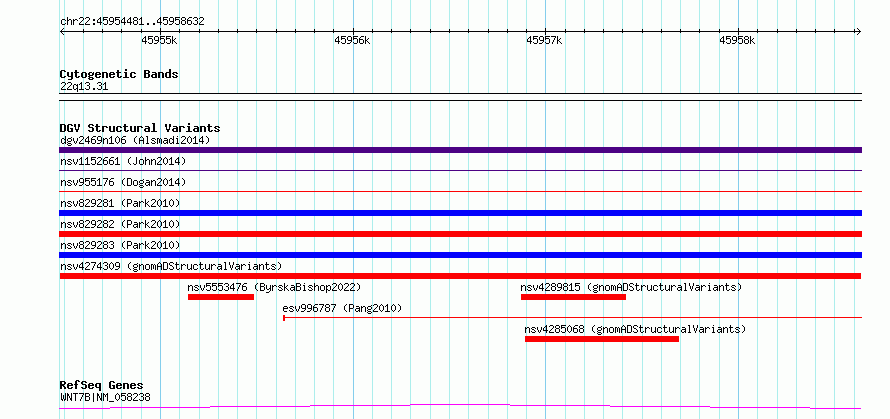Select the dark purple dgv2469n106 variant bar

[460, 150]
